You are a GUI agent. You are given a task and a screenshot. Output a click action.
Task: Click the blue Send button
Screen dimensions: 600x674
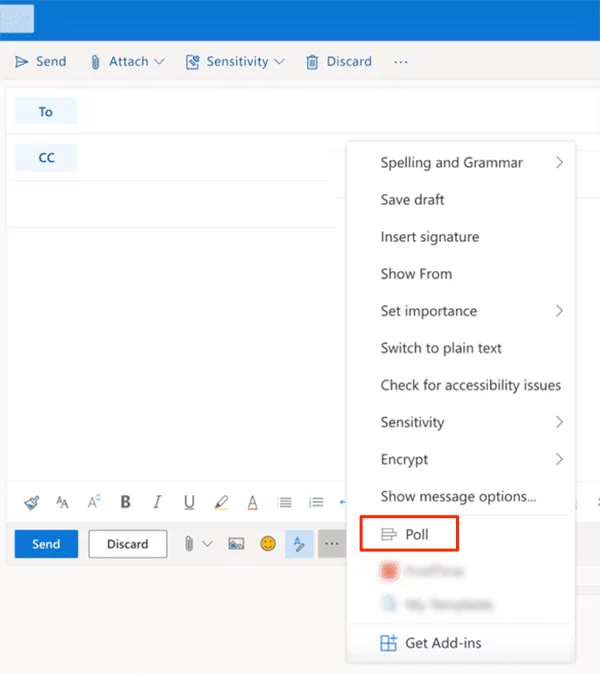point(46,544)
